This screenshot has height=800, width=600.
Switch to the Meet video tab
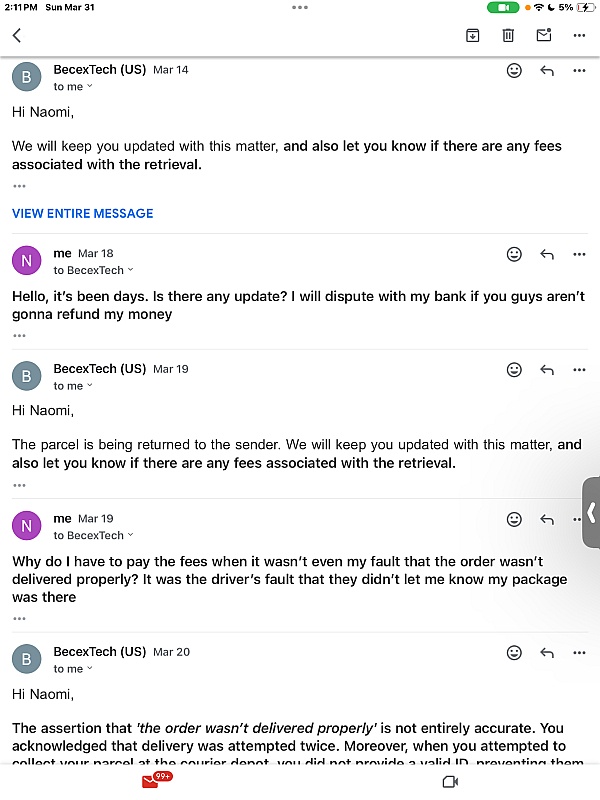point(450,782)
